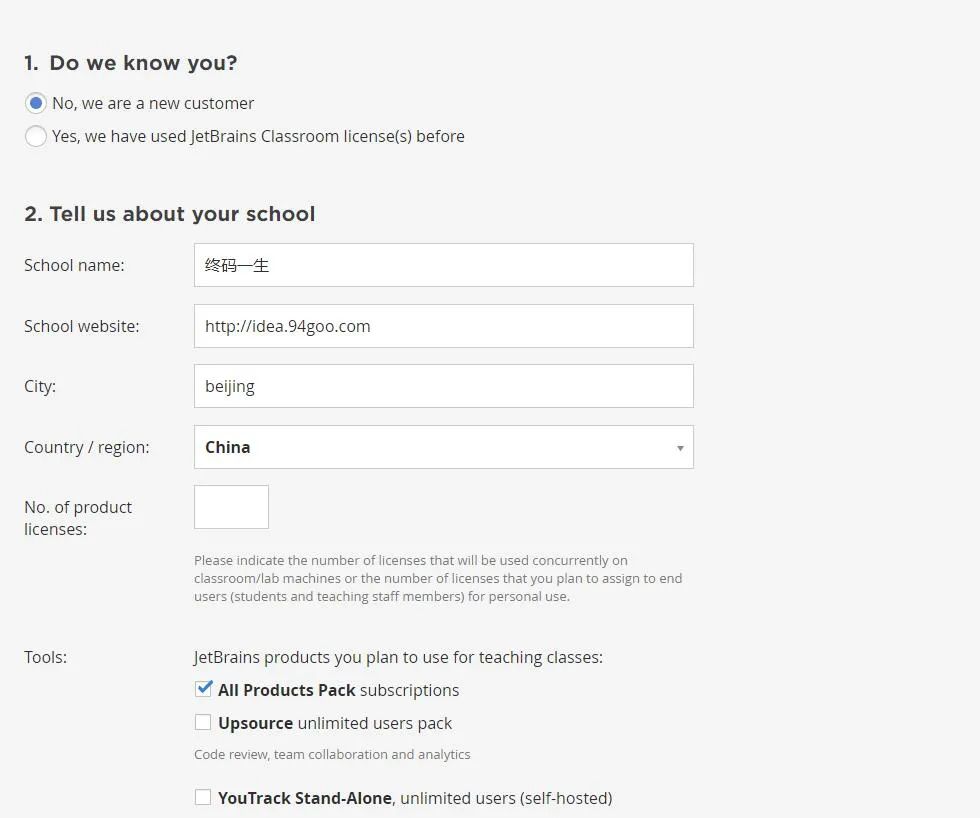Click the '1. Do we know you?' heading

pos(131,63)
